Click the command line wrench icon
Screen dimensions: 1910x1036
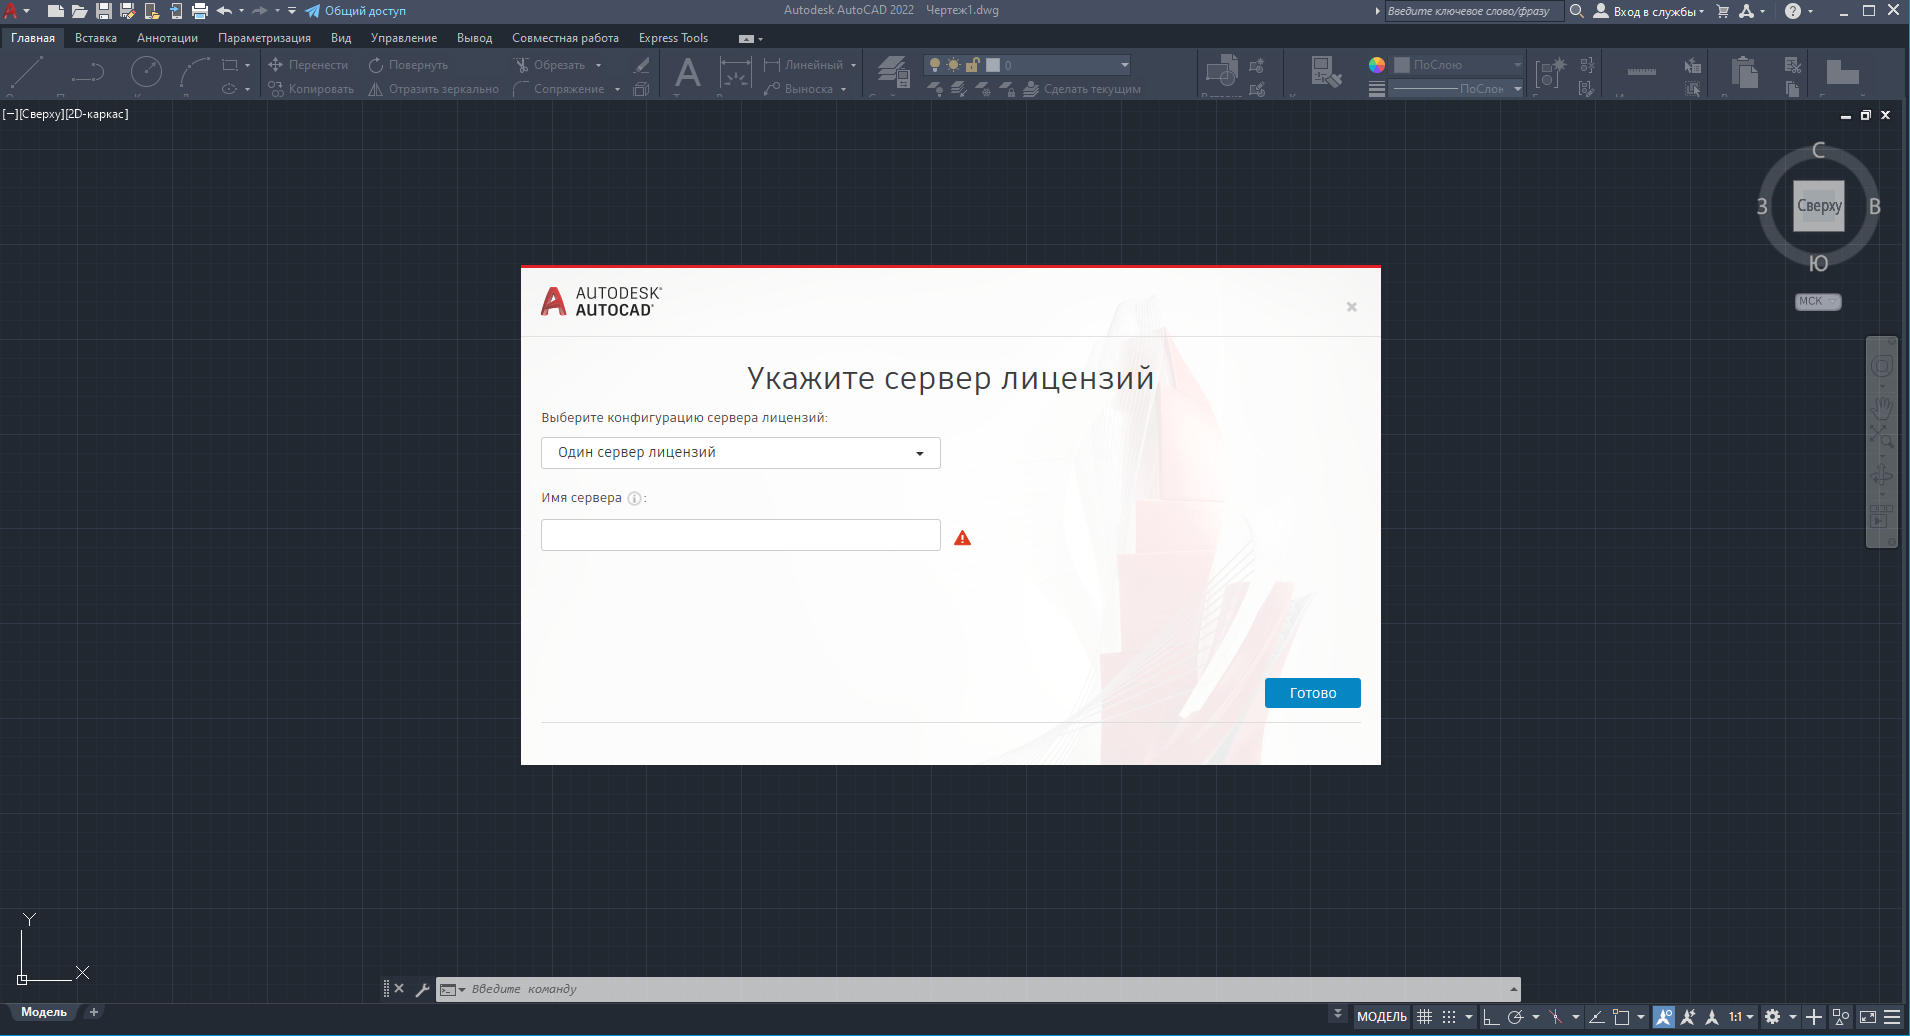tap(422, 990)
